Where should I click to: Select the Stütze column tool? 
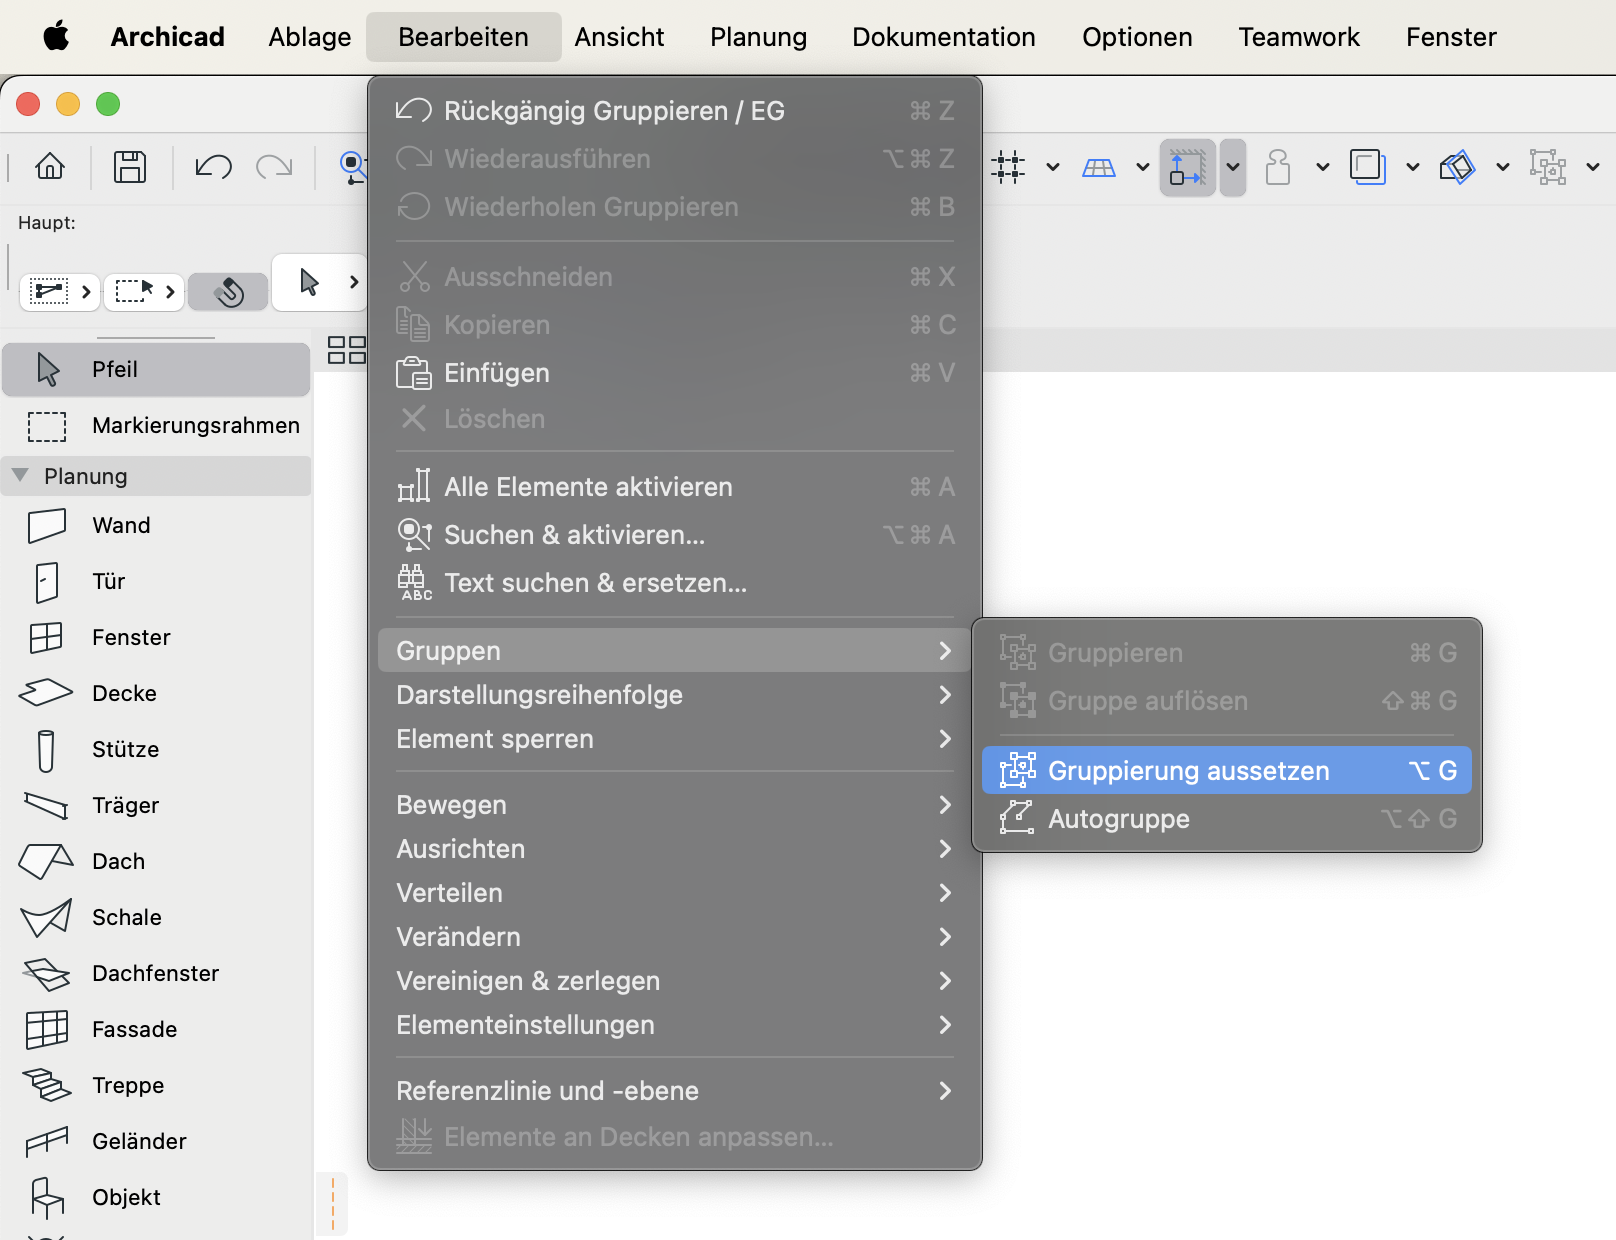(x=156, y=749)
